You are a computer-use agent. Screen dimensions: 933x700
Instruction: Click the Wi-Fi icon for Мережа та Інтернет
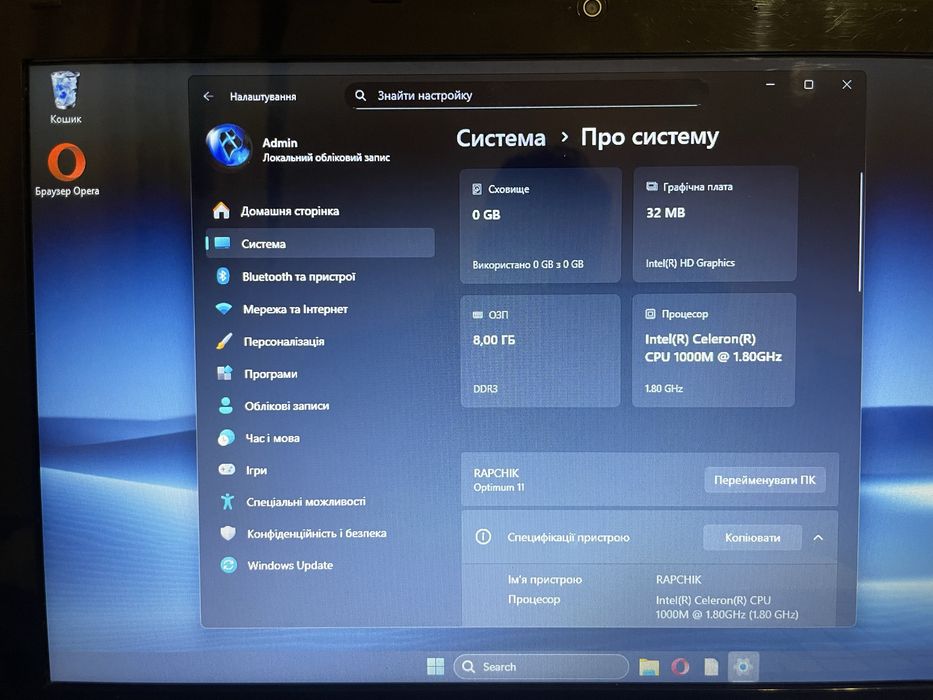223,309
